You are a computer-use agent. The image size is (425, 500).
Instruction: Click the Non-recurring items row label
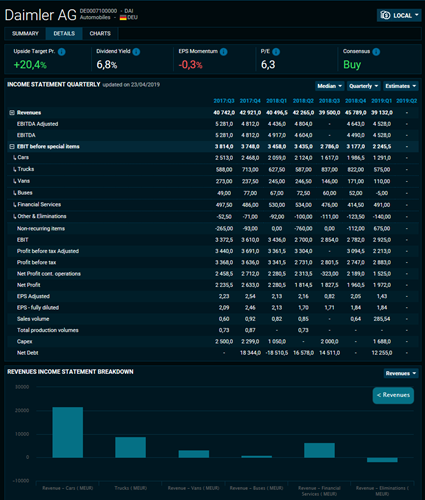coord(41,229)
